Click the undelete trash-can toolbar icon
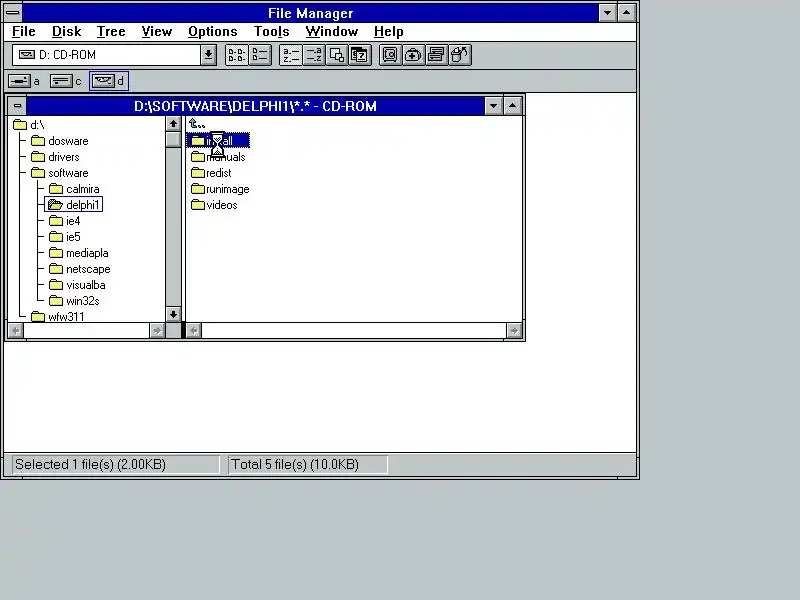The height and width of the screenshot is (600, 800). [x=459, y=55]
